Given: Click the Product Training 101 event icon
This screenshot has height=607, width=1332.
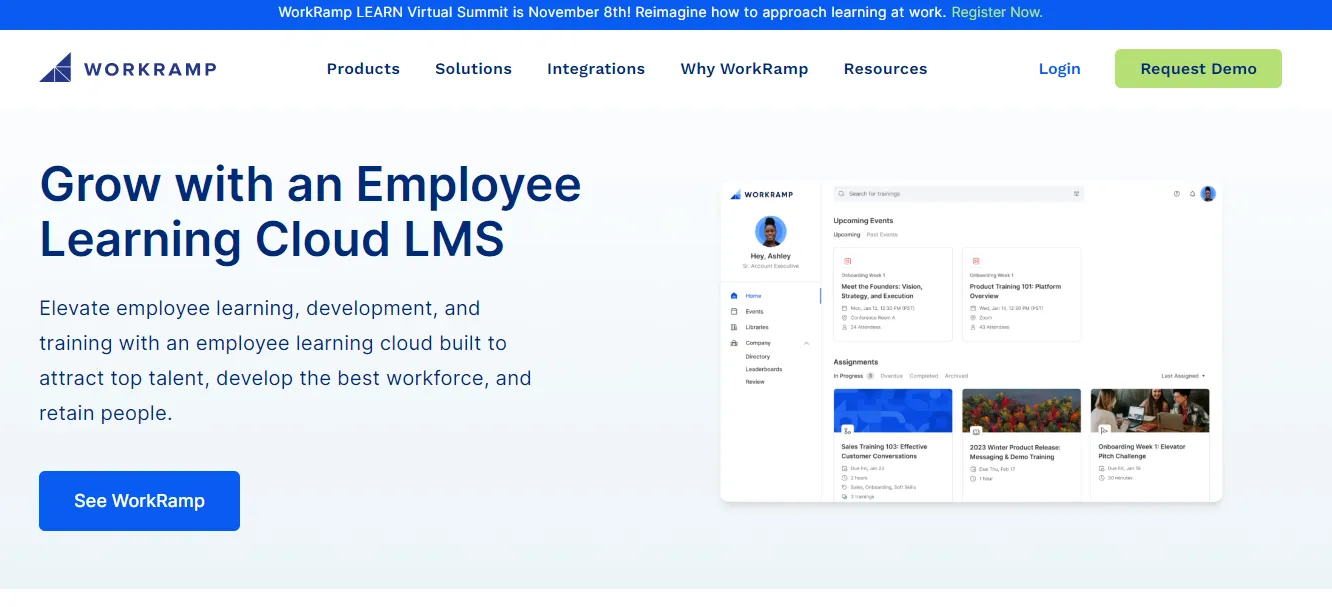Looking at the screenshot, I should click(975, 261).
